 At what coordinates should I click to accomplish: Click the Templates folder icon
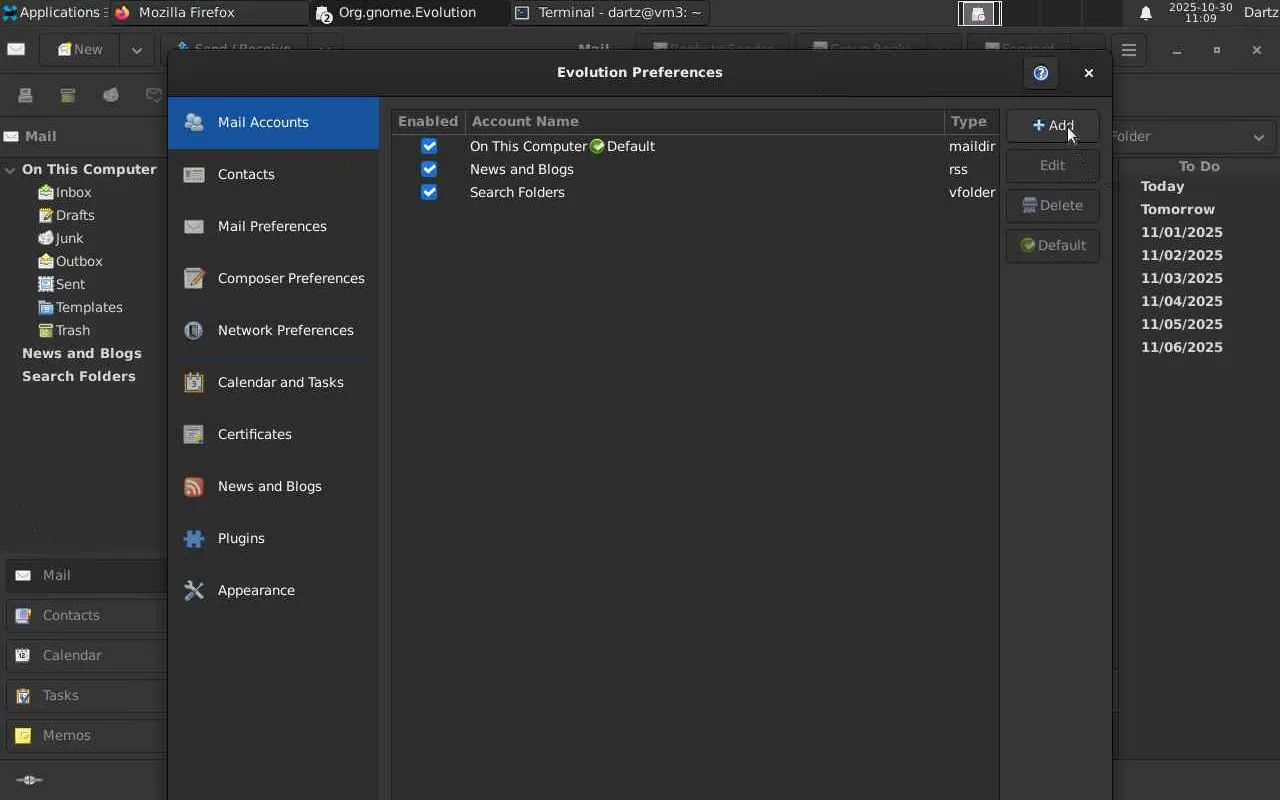click(45, 307)
